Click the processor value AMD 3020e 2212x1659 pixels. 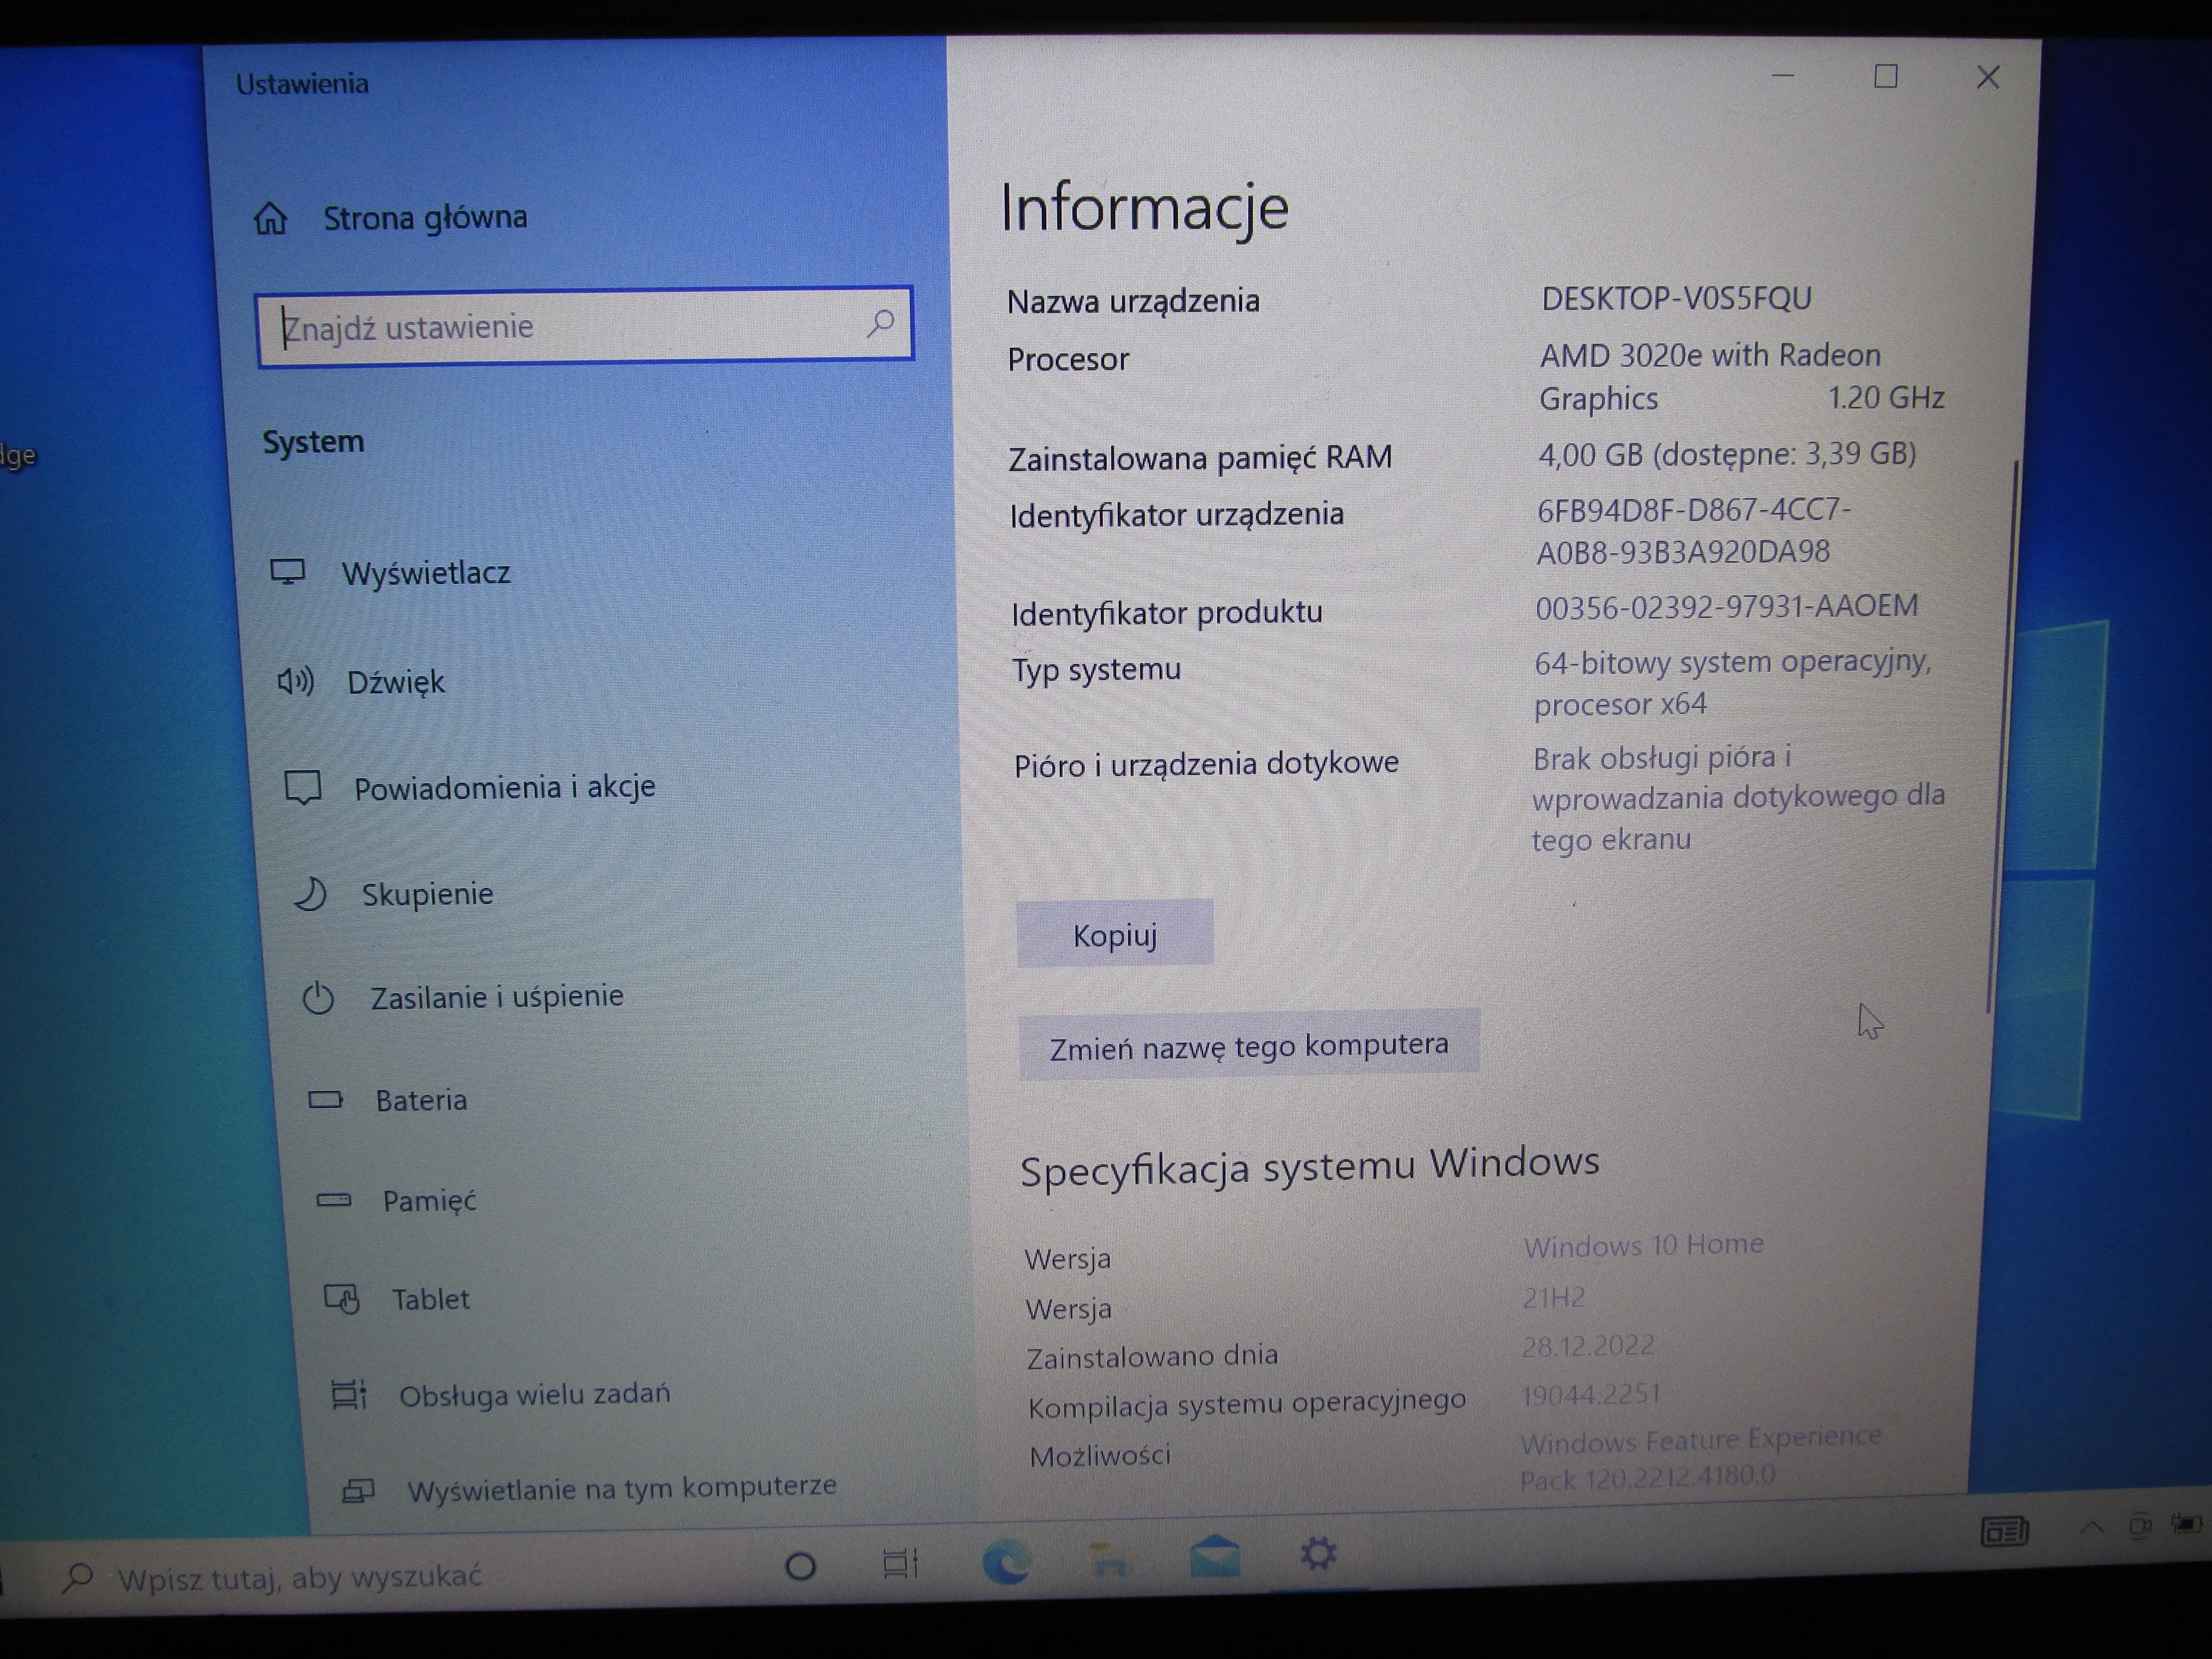click(1741, 376)
